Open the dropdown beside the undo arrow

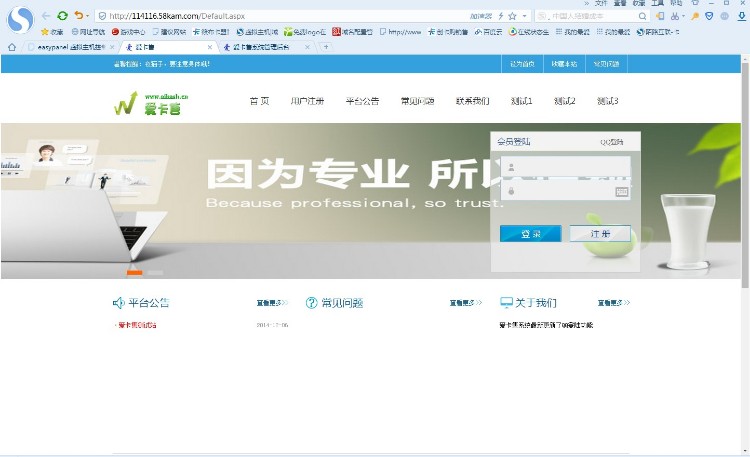[88, 16]
